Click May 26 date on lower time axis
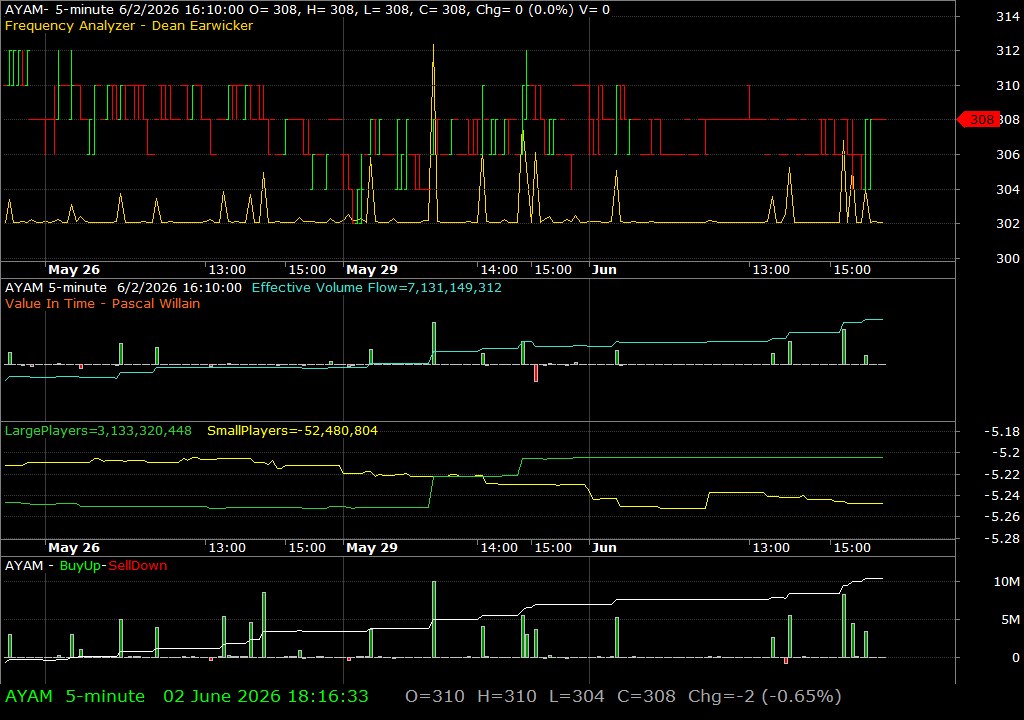 74,548
